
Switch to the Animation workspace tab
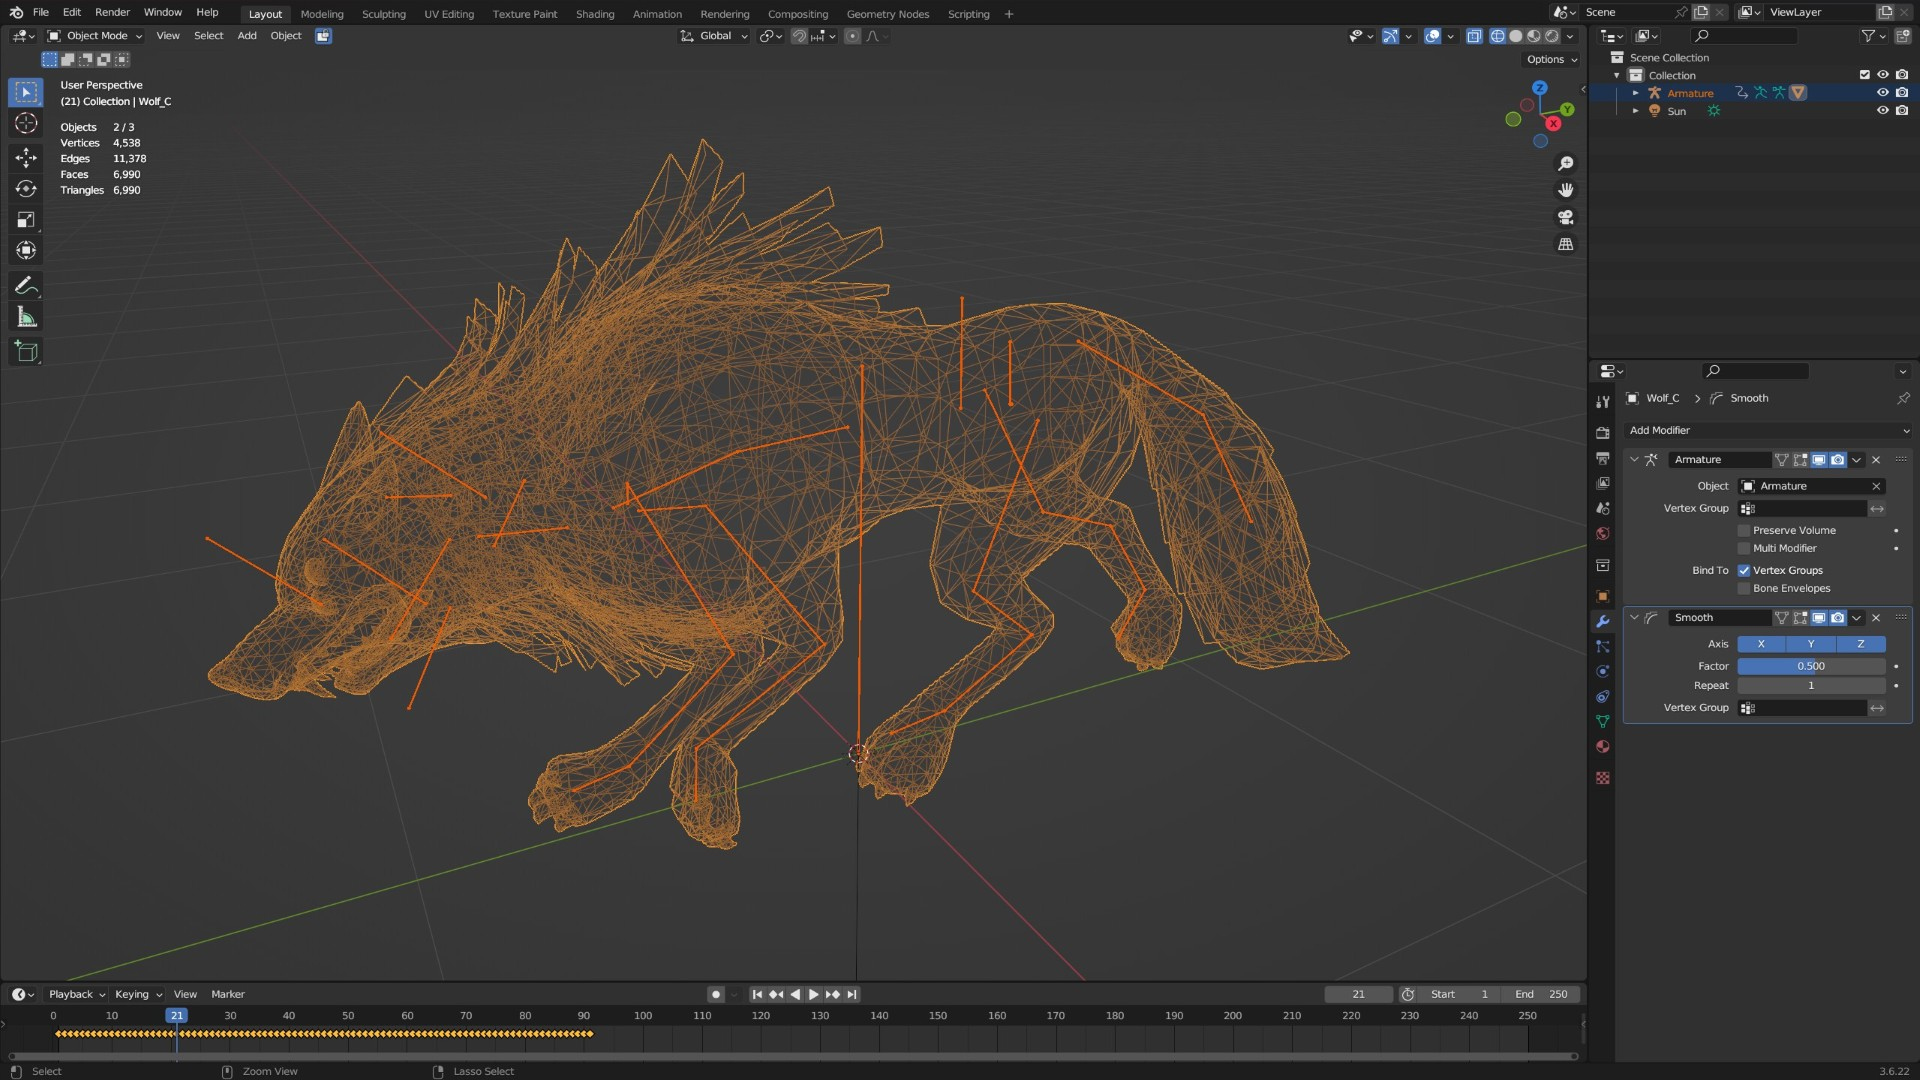coord(657,14)
